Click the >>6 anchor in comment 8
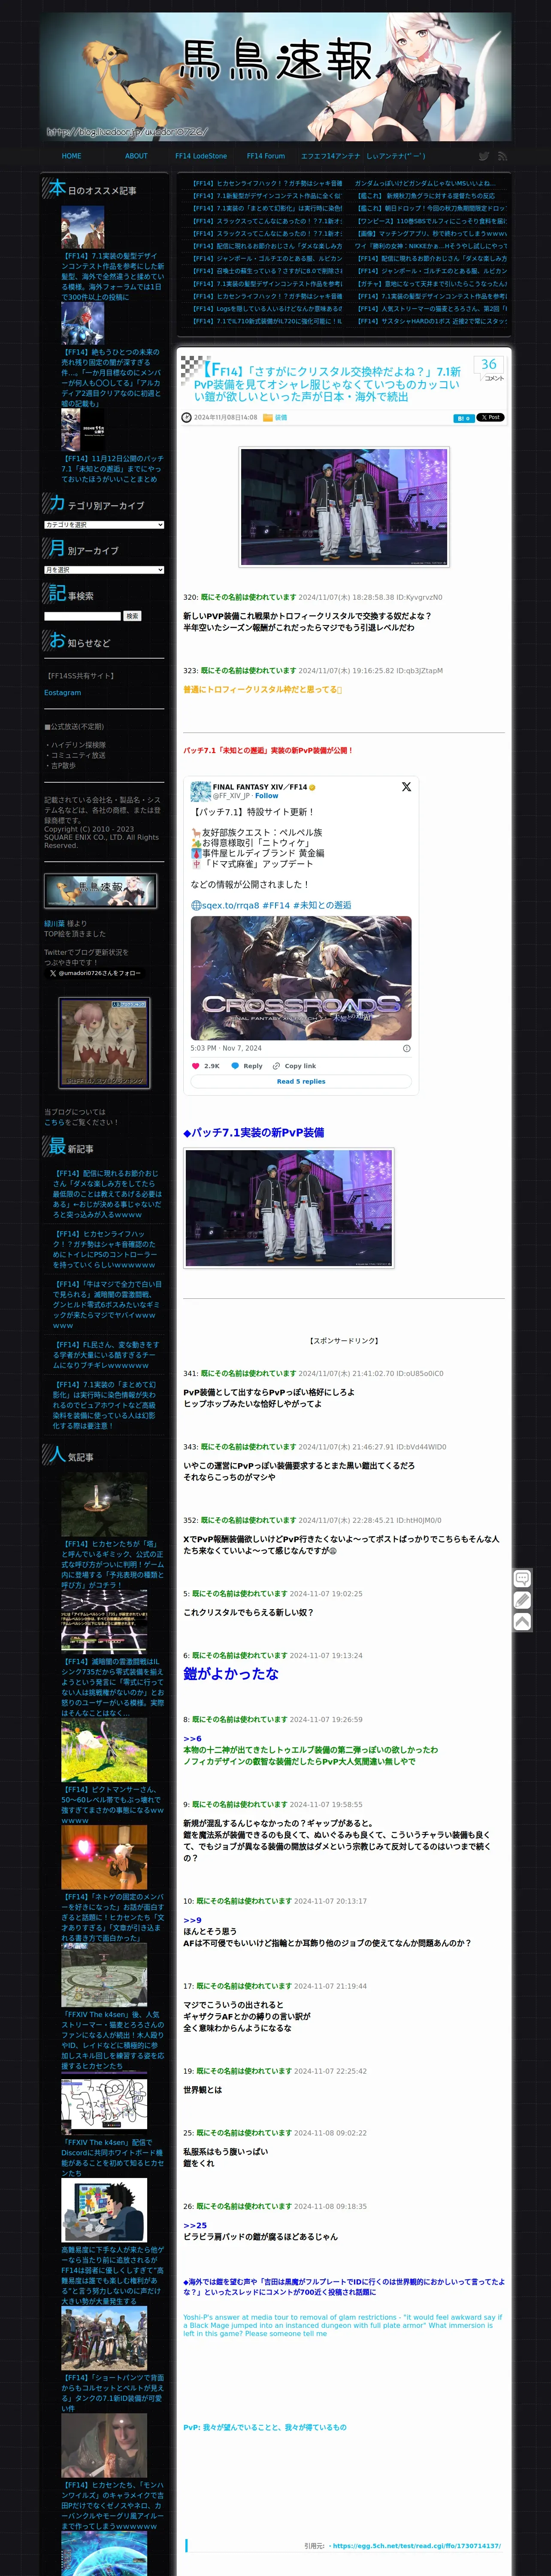 (192, 1738)
